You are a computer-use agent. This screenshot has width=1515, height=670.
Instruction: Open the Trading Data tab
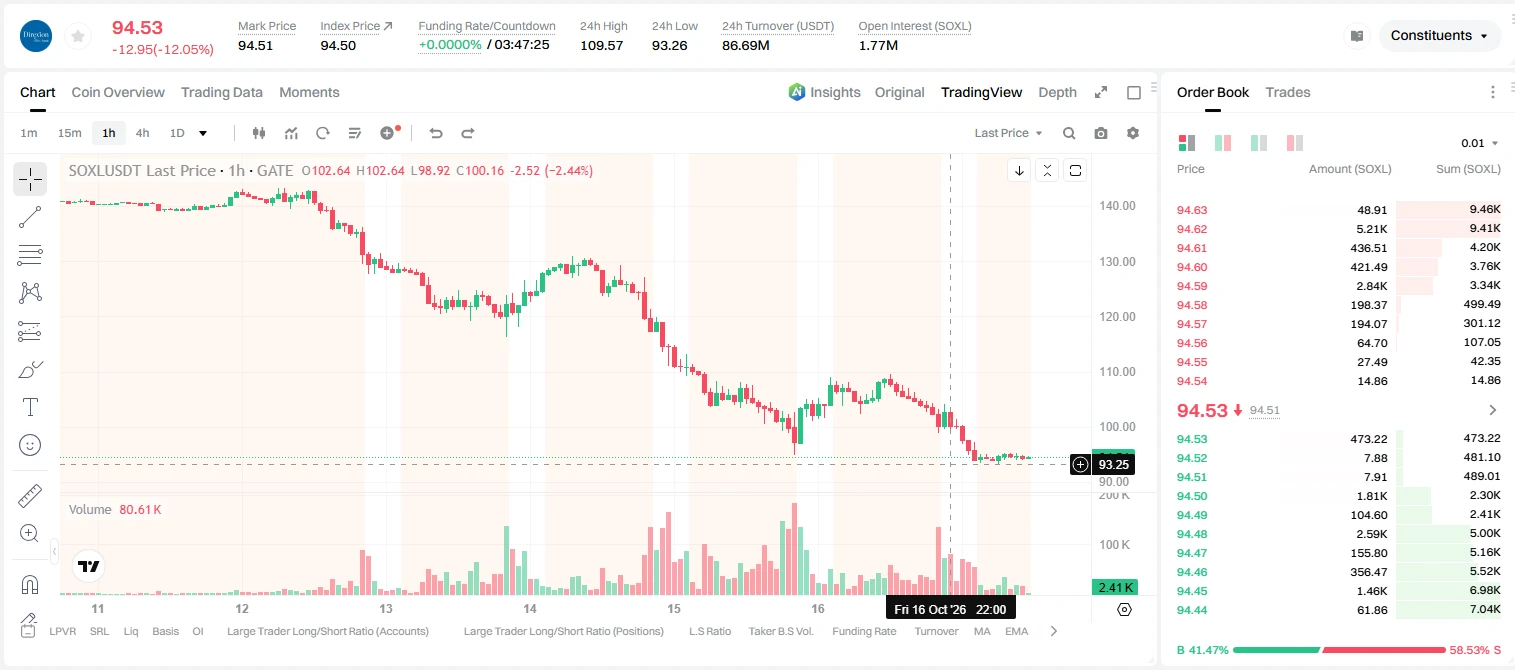[222, 92]
